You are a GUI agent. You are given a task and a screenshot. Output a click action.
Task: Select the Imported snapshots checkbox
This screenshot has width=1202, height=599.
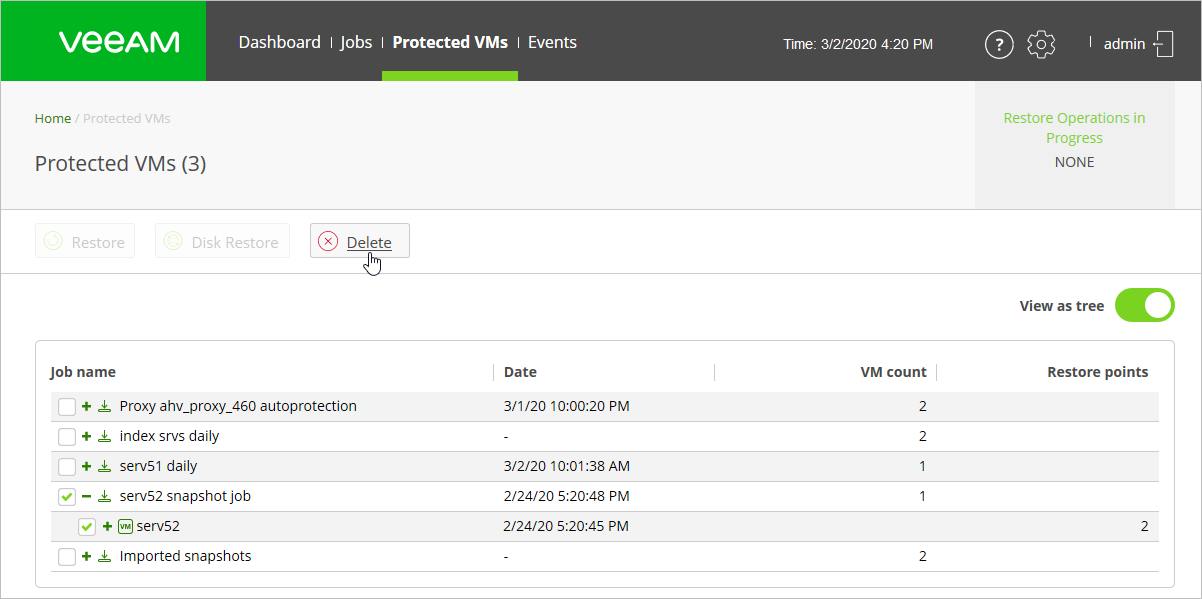tap(67, 557)
